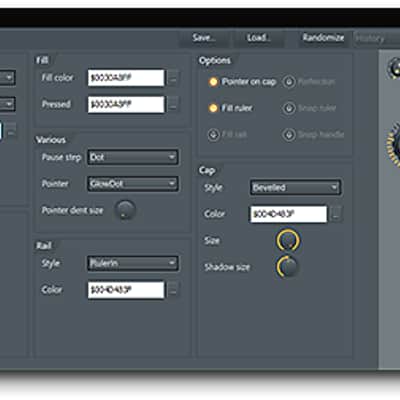Click the Rail Color value field
This screenshot has width=400, height=400.
pos(126,290)
